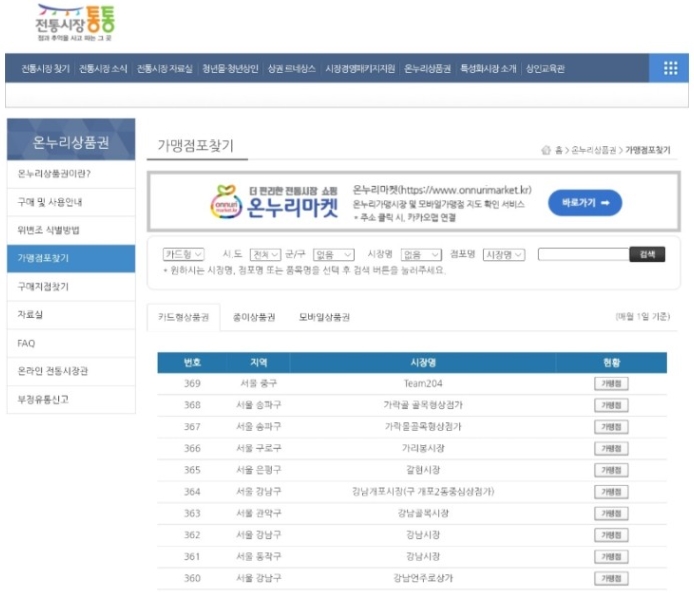
Task: Open 특성화시장 소개 menu
Action: click(x=488, y=69)
